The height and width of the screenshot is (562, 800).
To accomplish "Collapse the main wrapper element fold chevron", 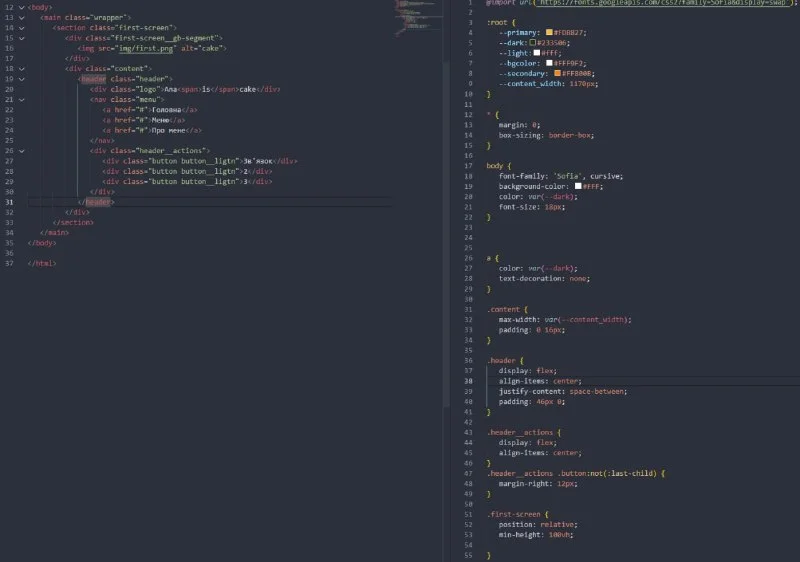I will click(22, 18).
